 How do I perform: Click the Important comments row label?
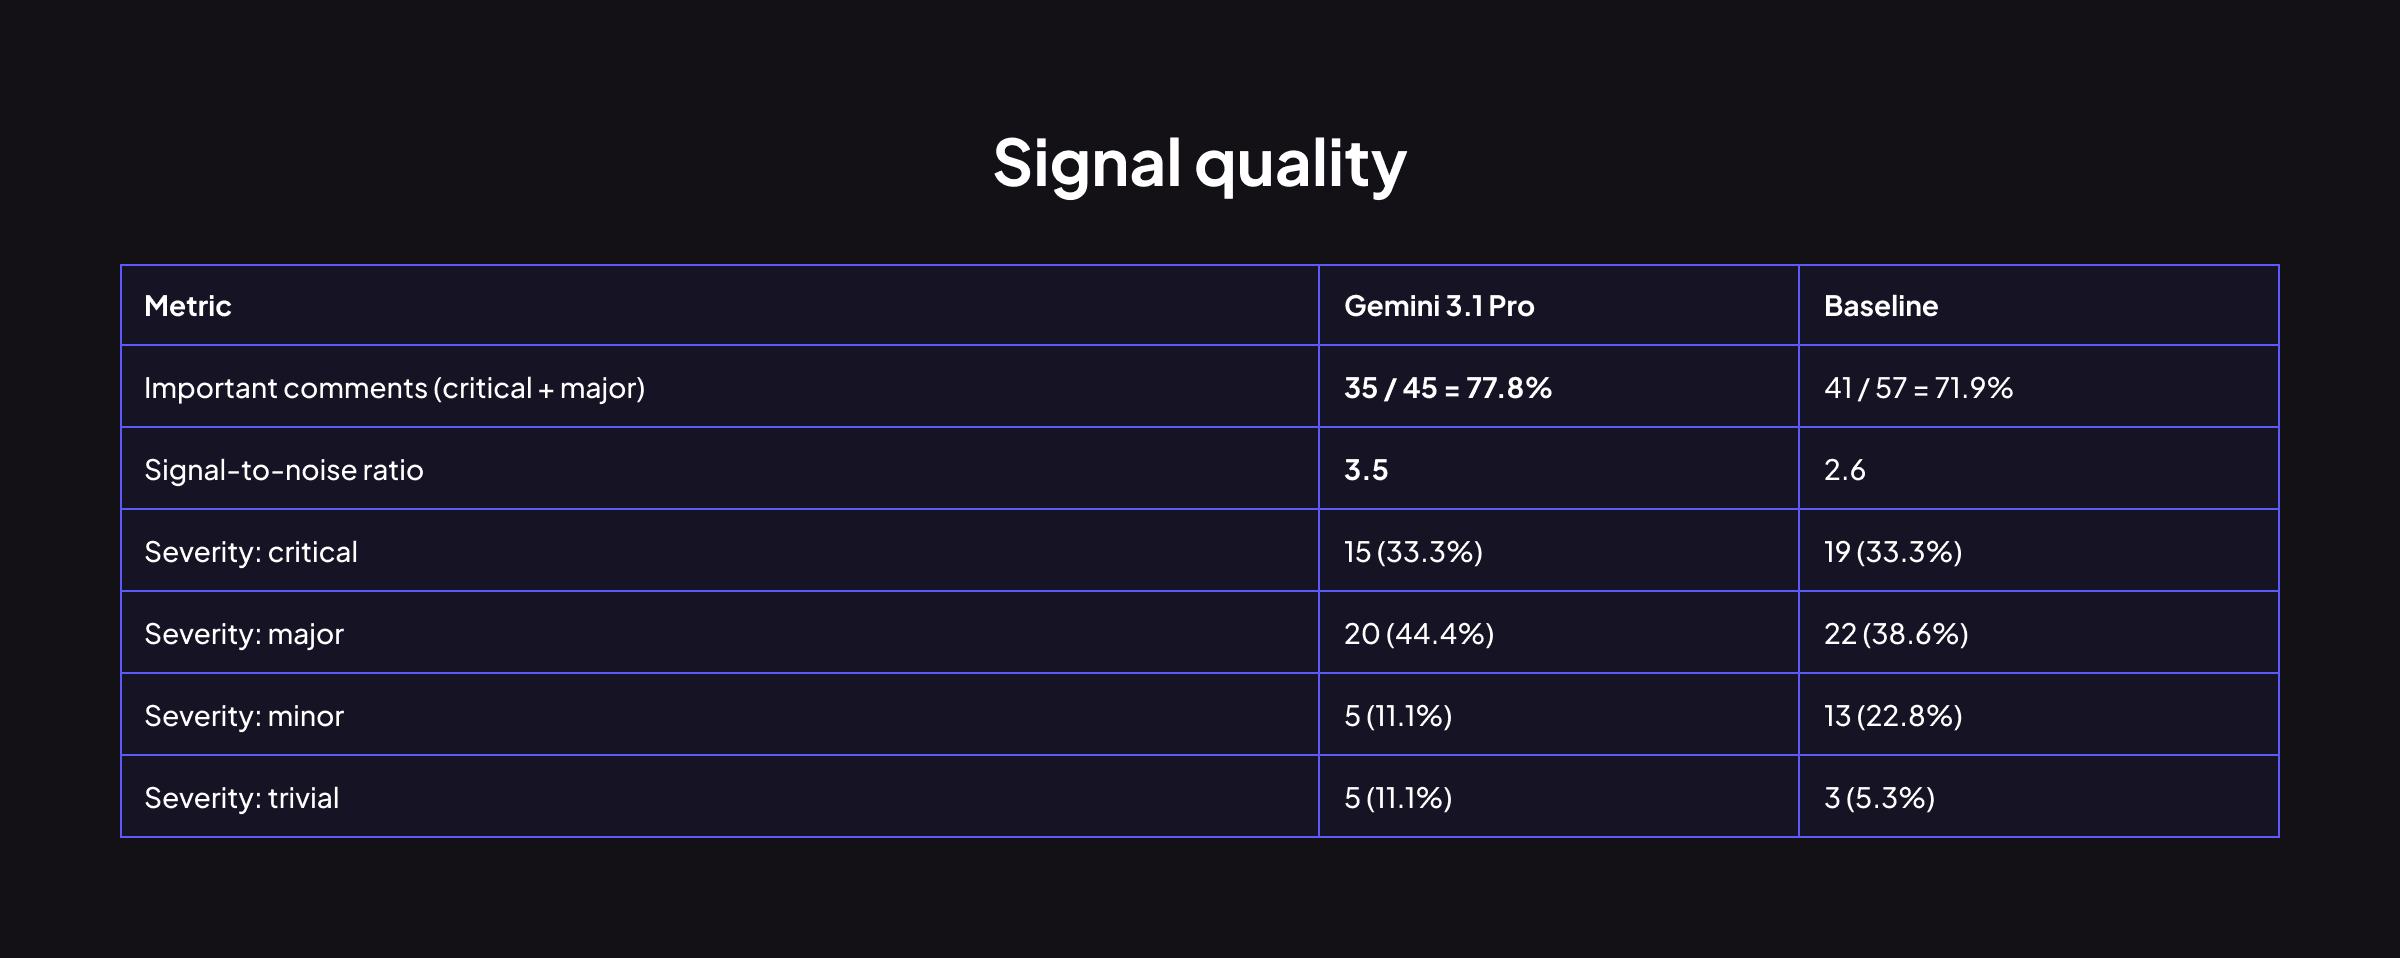(394, 388)
